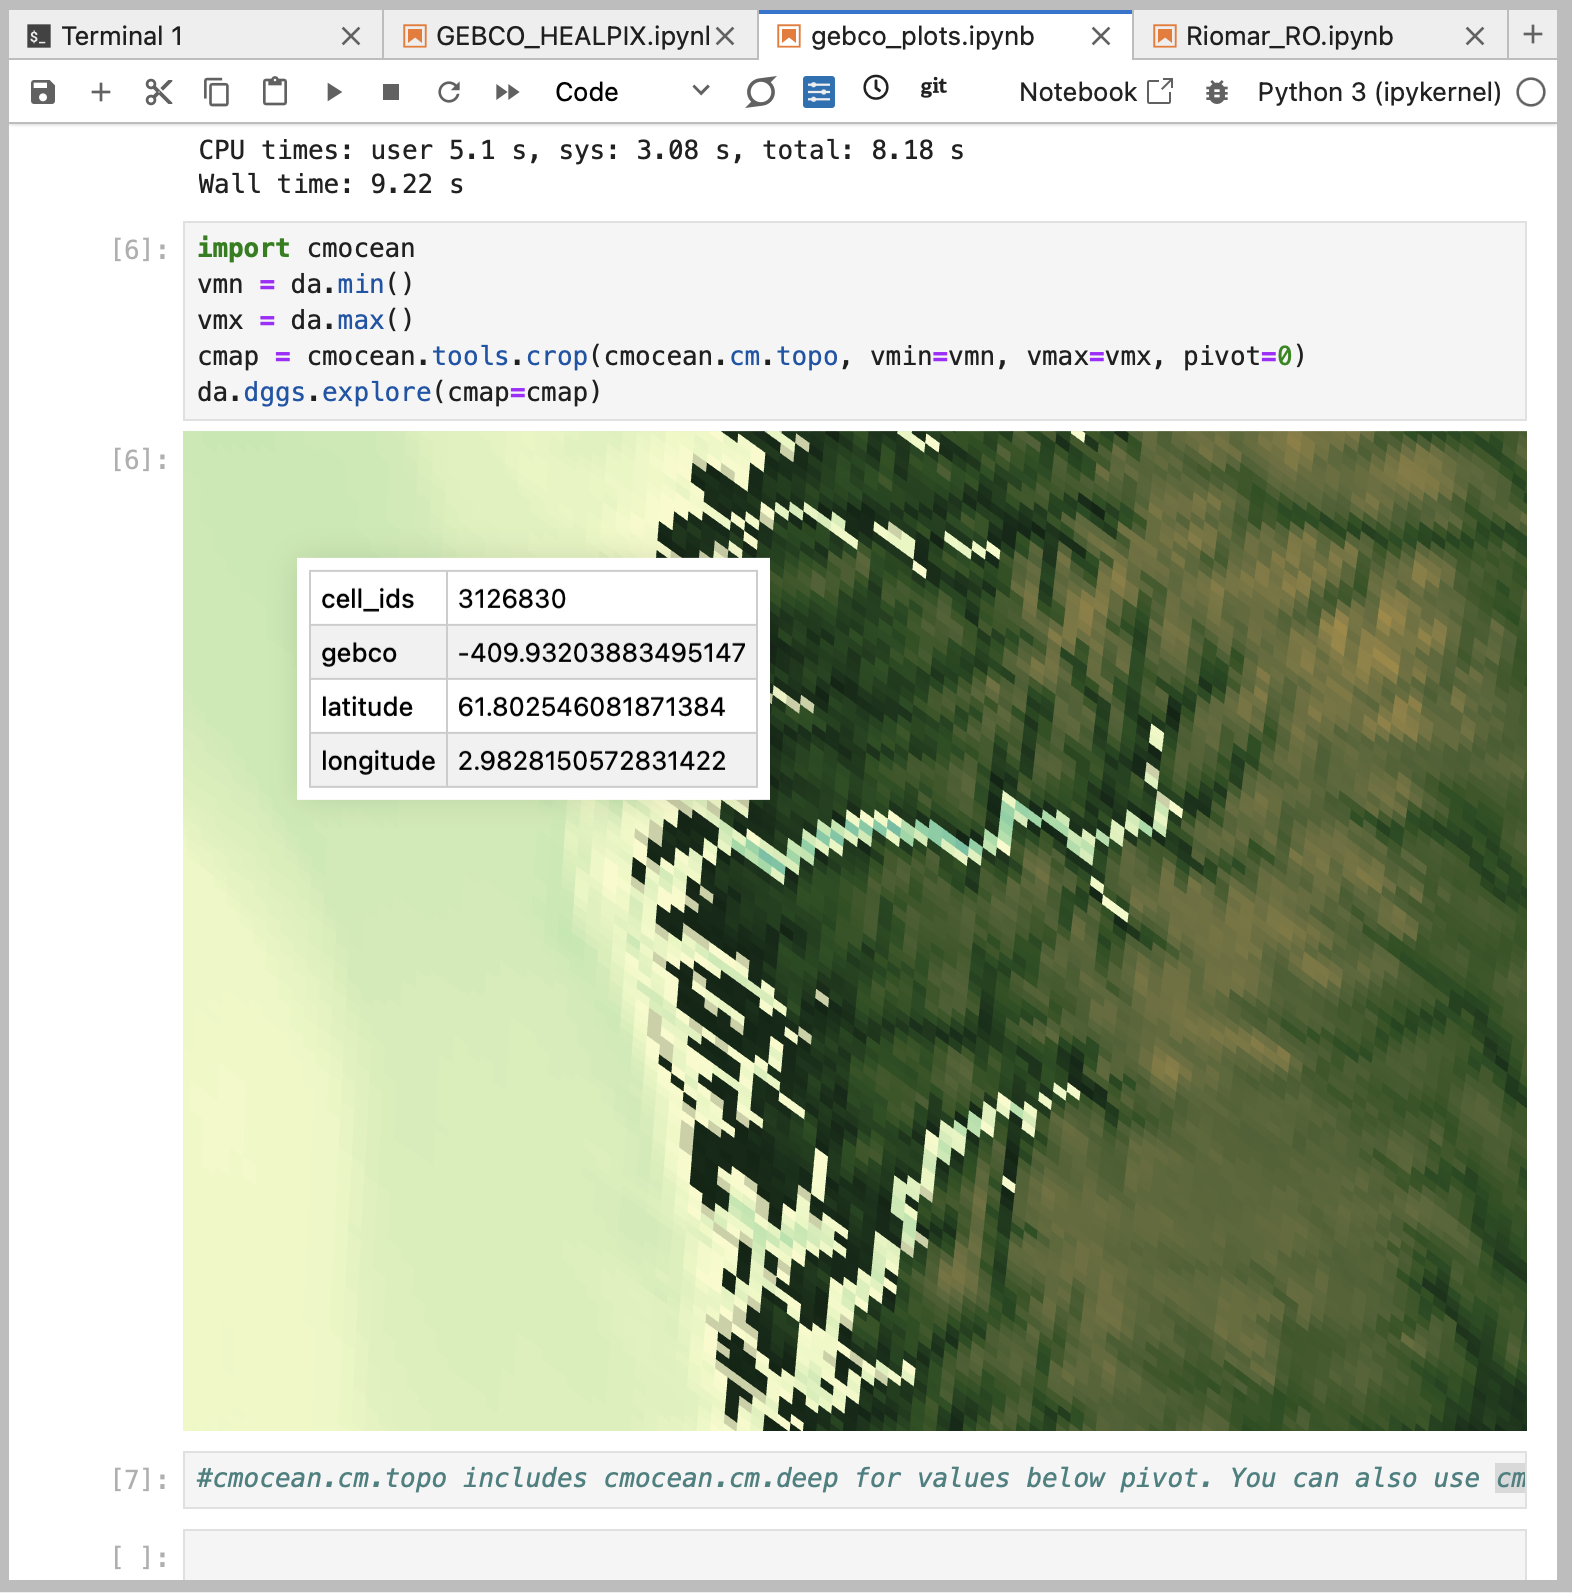Open a new launcher tab with plus
This screenshot has width=1572, height=1593.
(x=1533, y=35)
